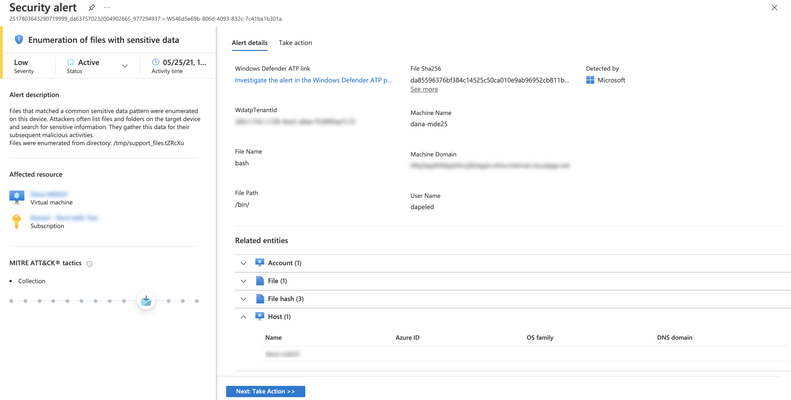Open the blurred subscription link
The width and height of the screenshot is (791, 400).
64,218
